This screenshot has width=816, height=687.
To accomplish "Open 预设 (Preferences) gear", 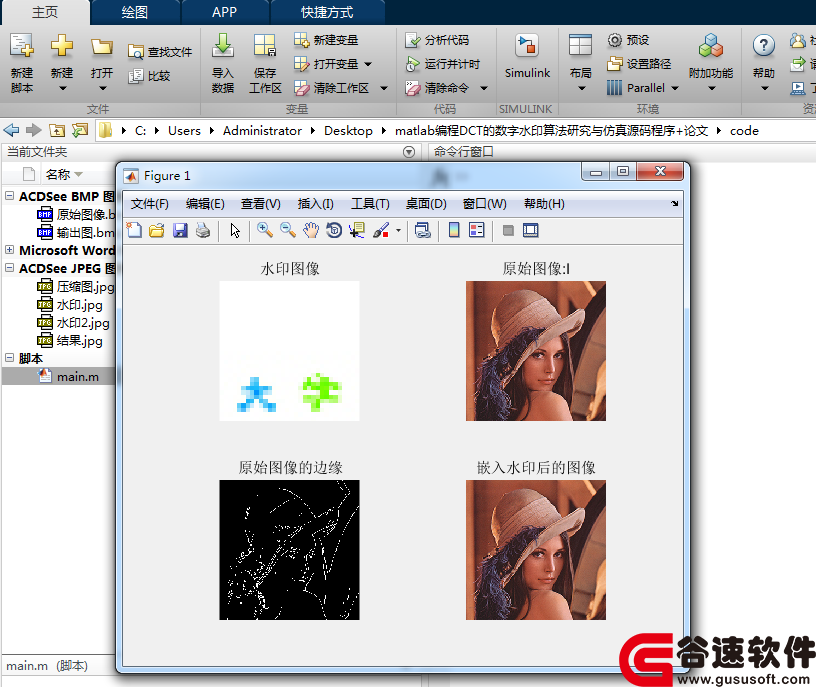I will tap(615, 40).
